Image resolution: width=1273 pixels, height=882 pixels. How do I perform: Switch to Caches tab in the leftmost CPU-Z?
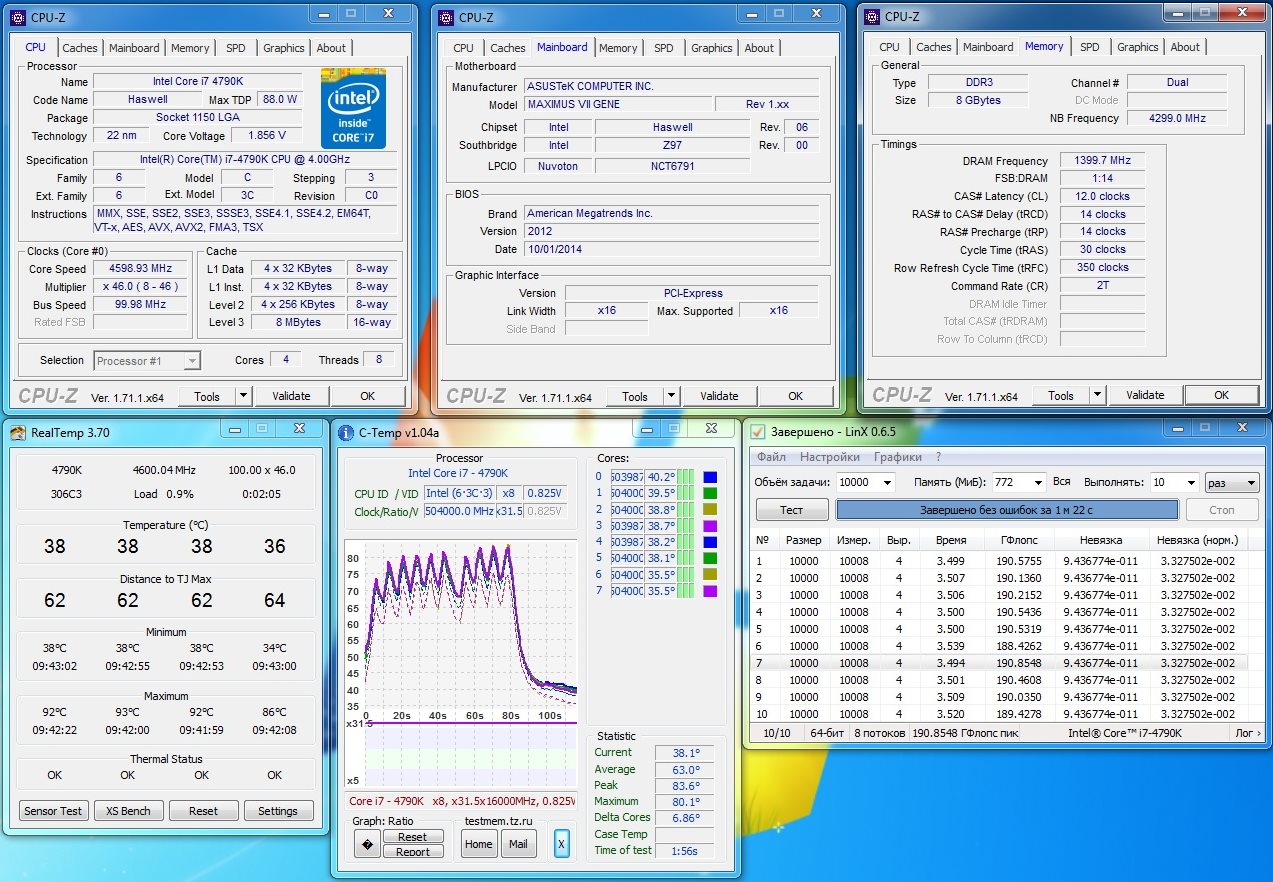tap(80, 47)
